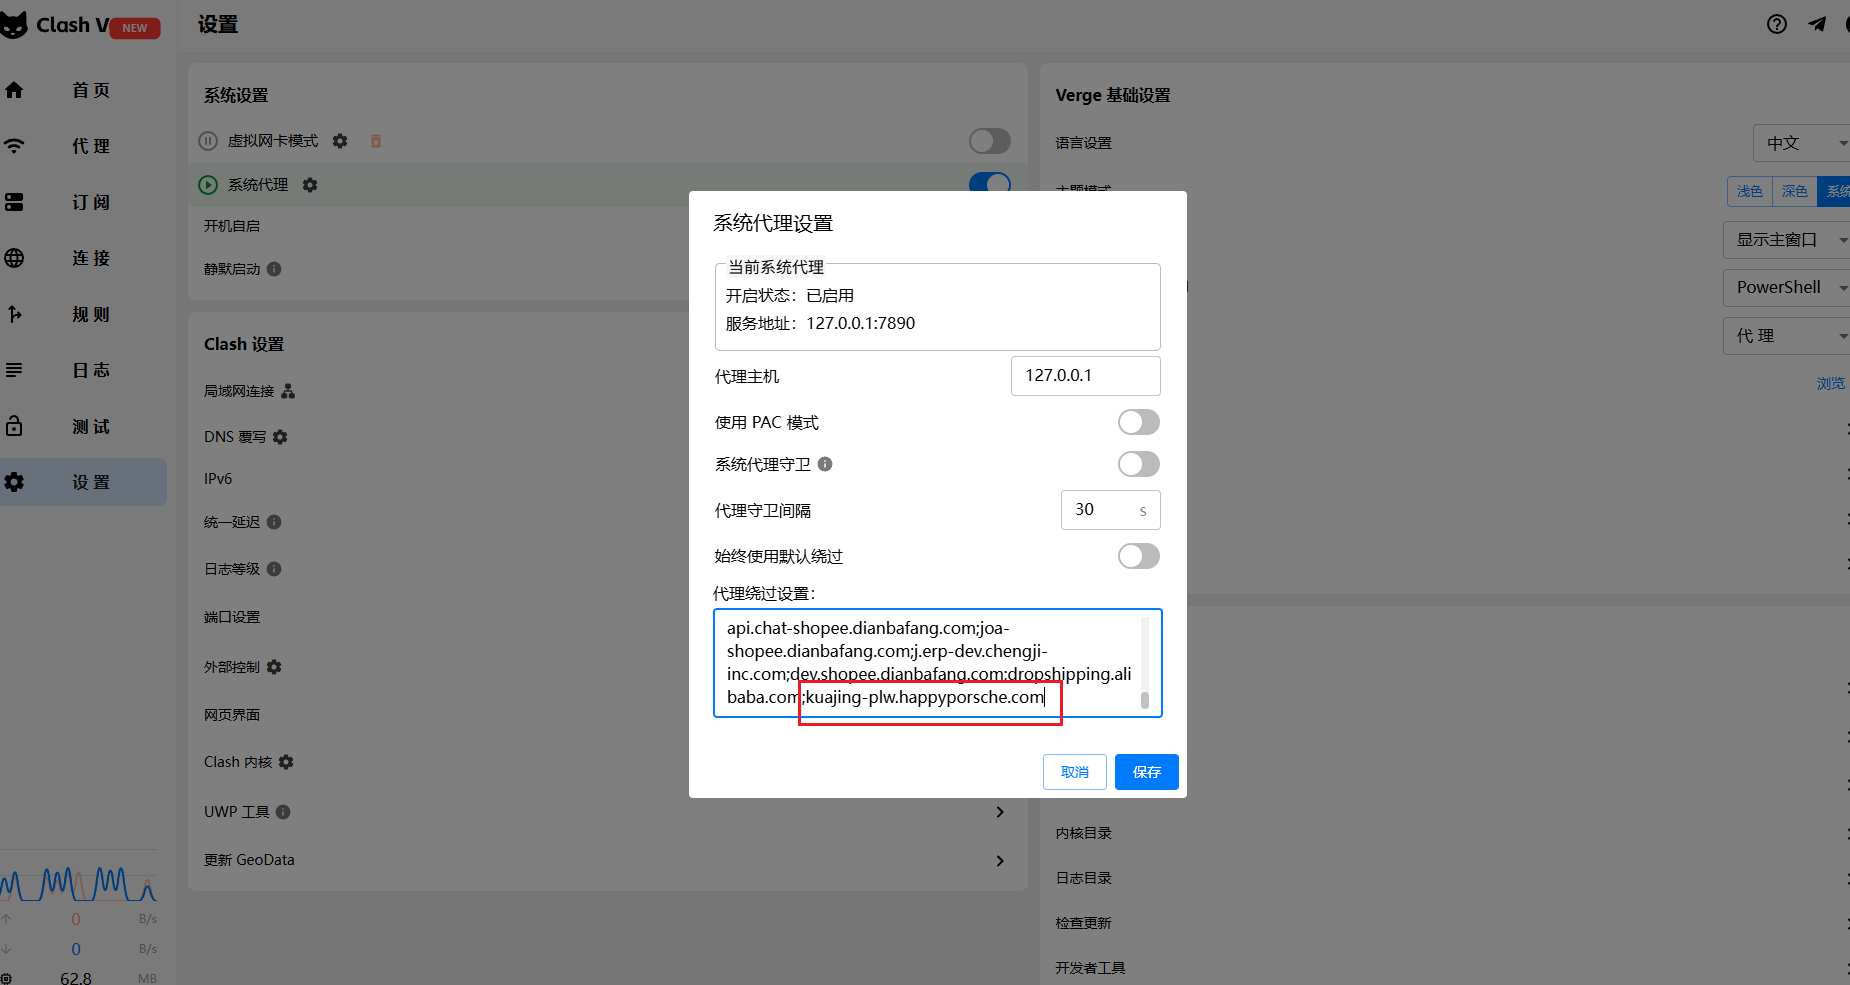Image resolution: width=1850 pixels, height=985 pixels.
Task: Enable 使用 PAC 模式
Action: [x=1137, y=421]
